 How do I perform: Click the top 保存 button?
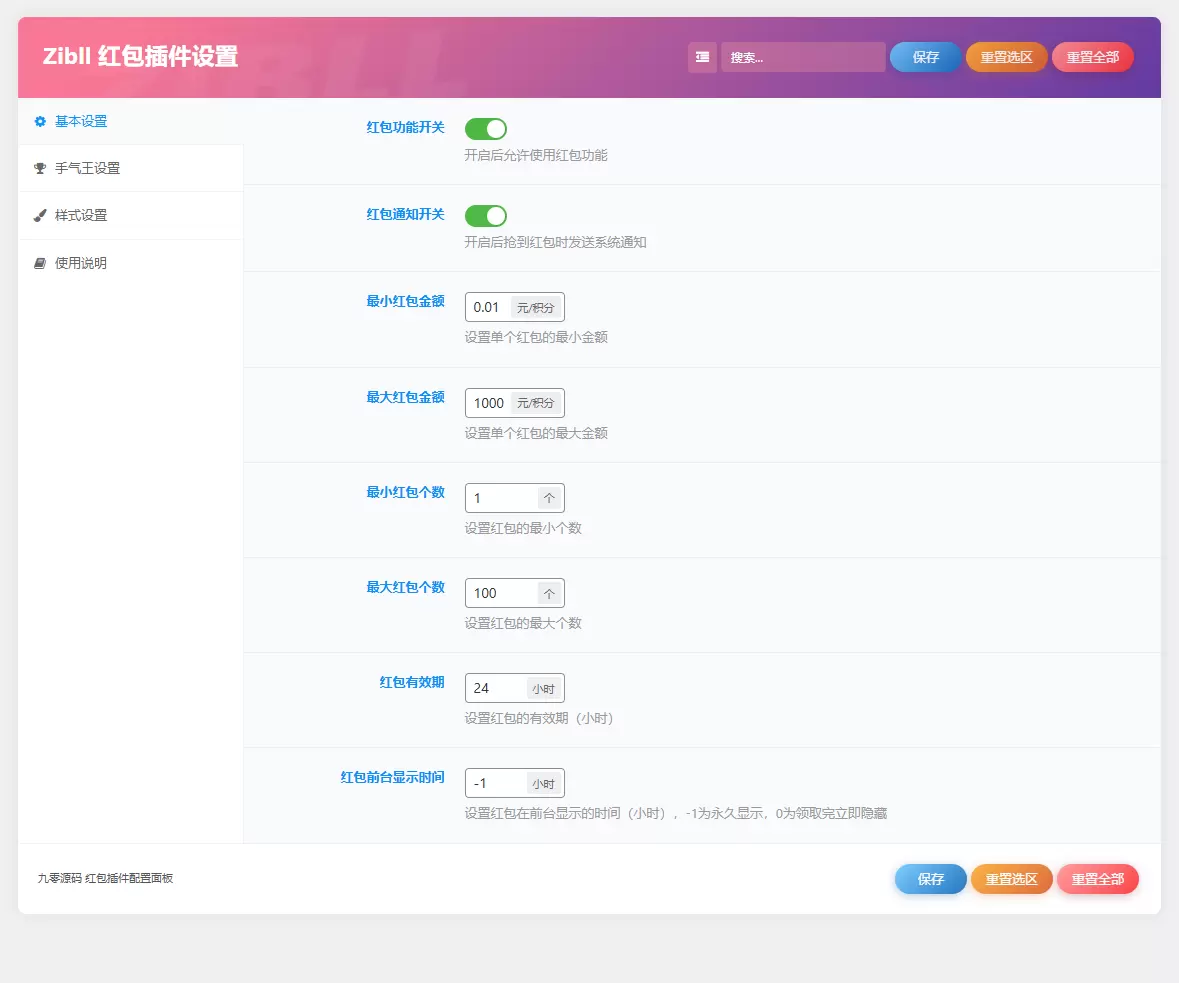tap(926, 57)
